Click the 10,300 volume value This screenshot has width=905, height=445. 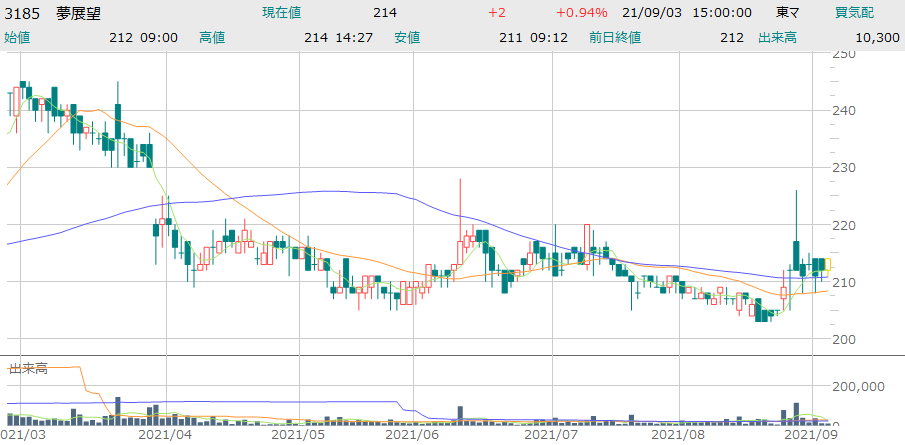[875, 37]
